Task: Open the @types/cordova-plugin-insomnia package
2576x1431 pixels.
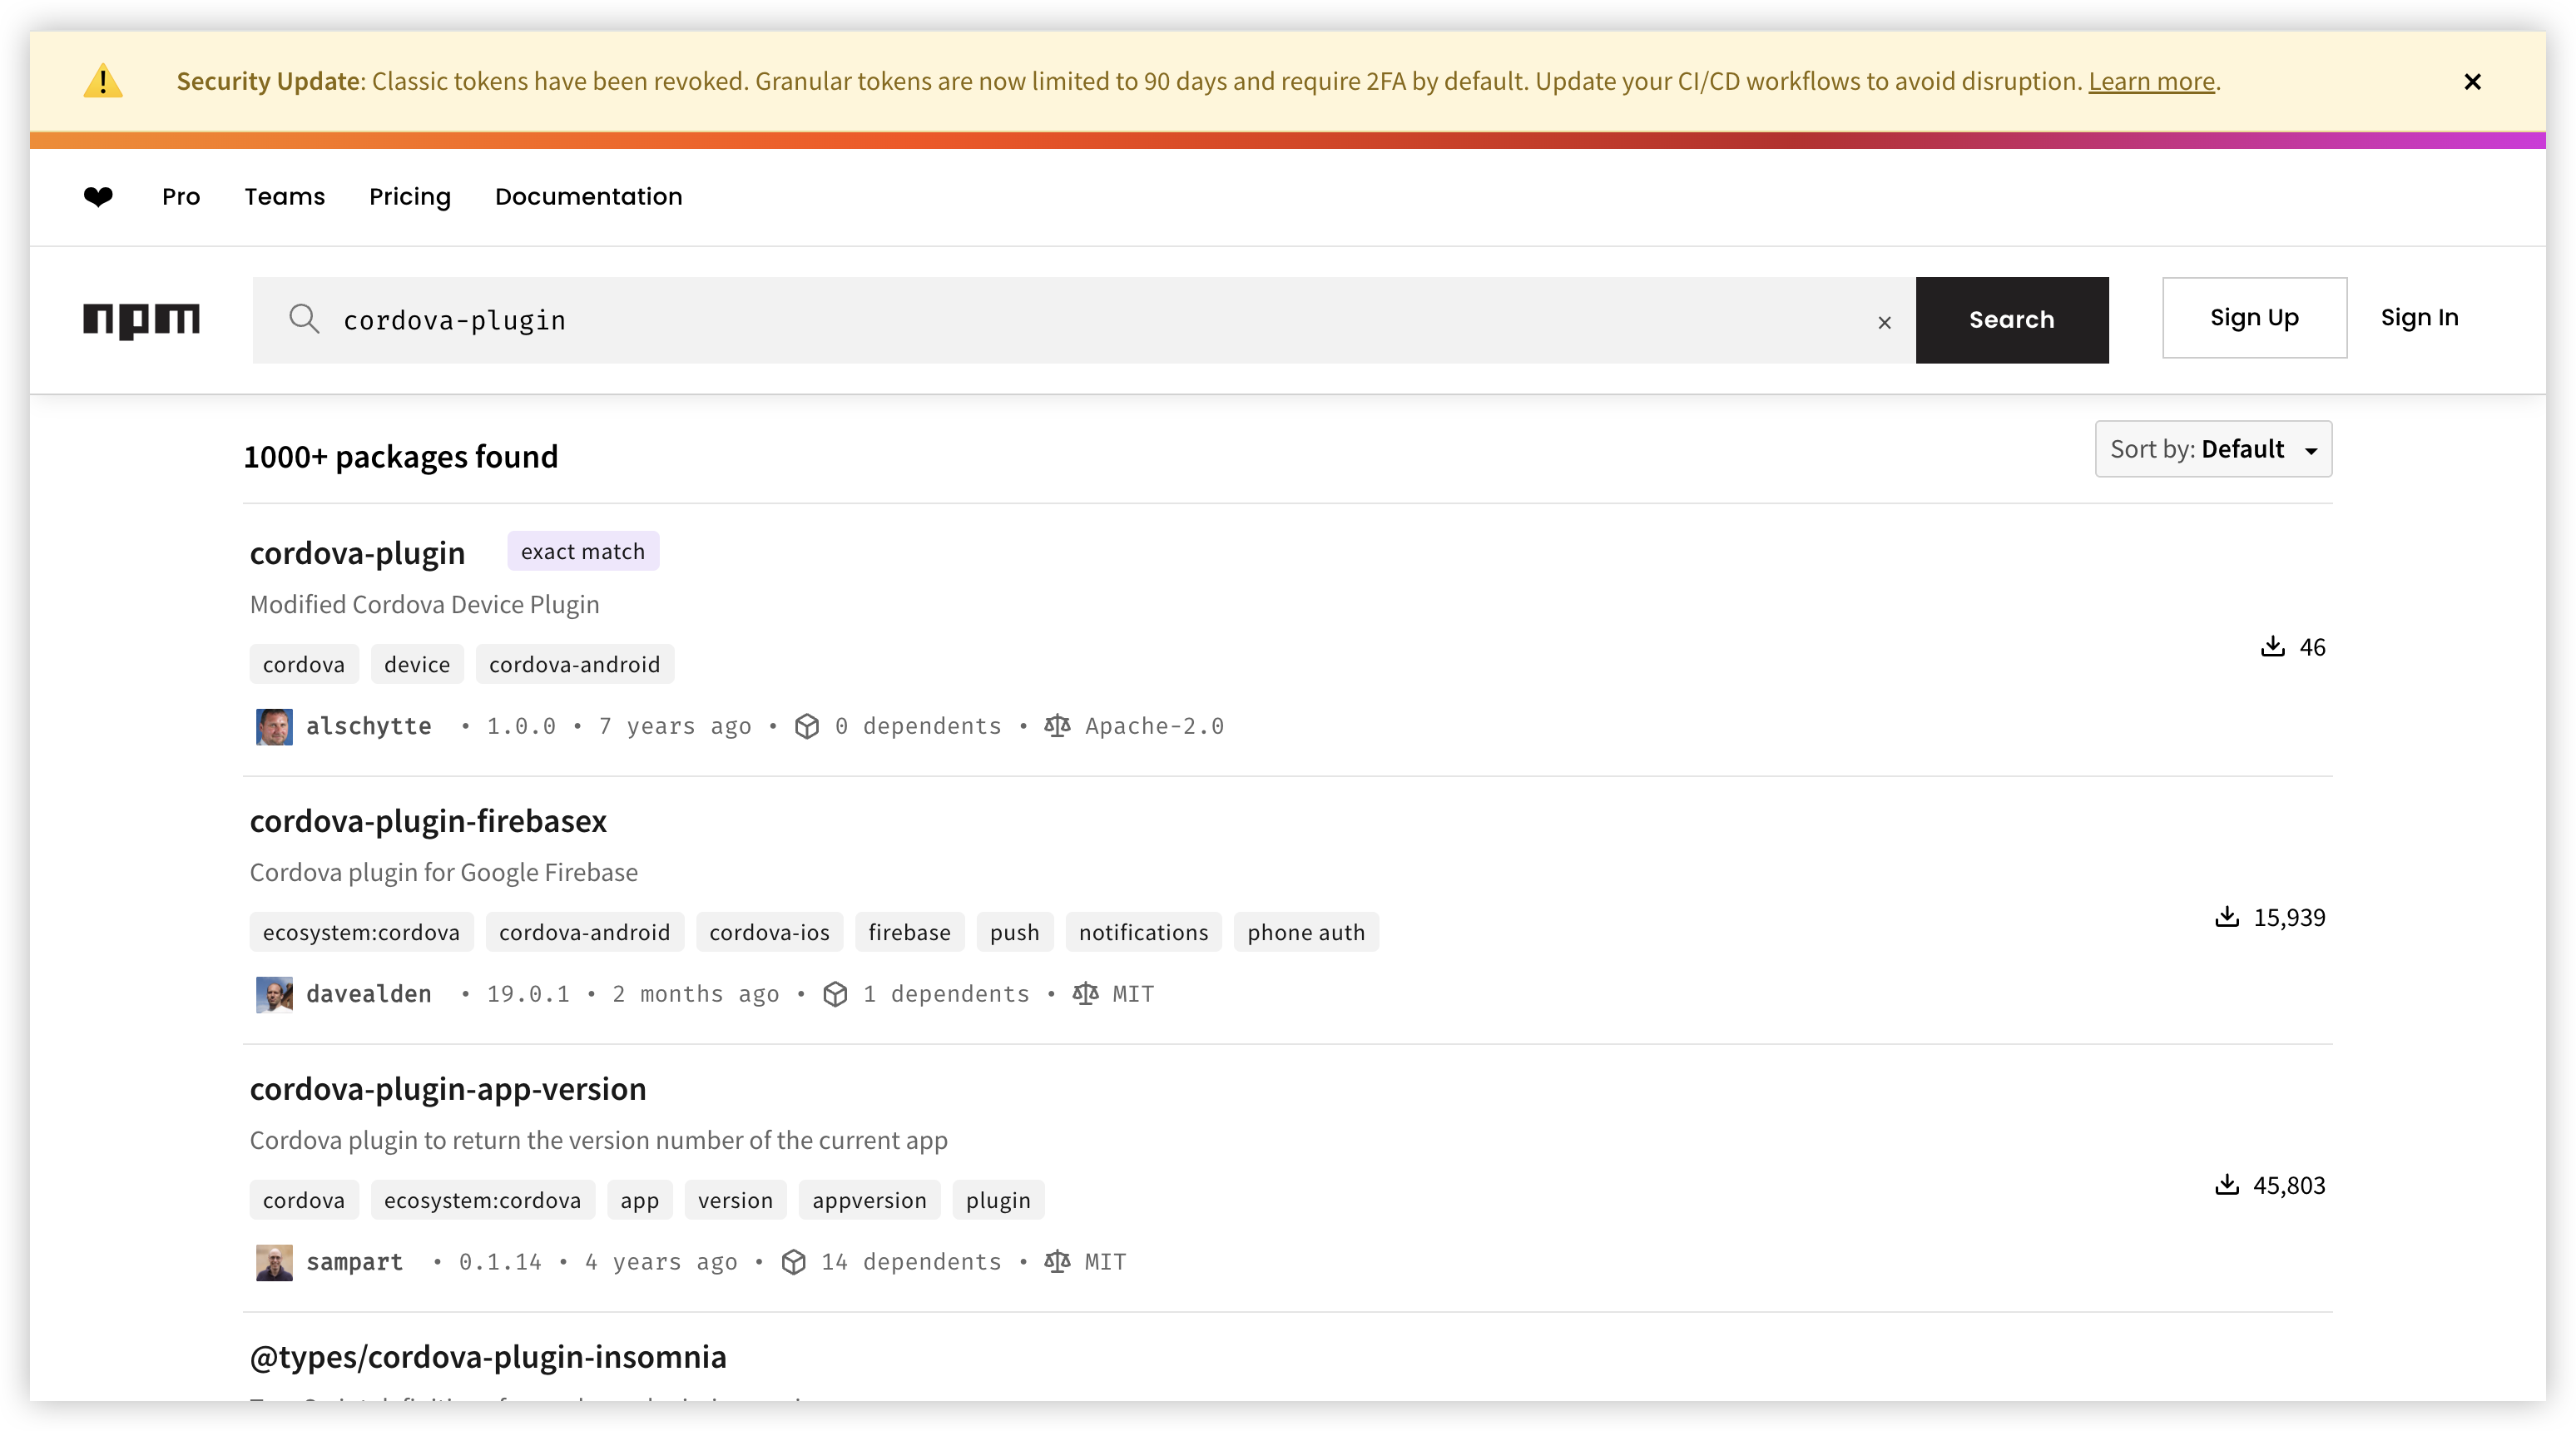Action: pyautogui.click(x=488, y=1357)
